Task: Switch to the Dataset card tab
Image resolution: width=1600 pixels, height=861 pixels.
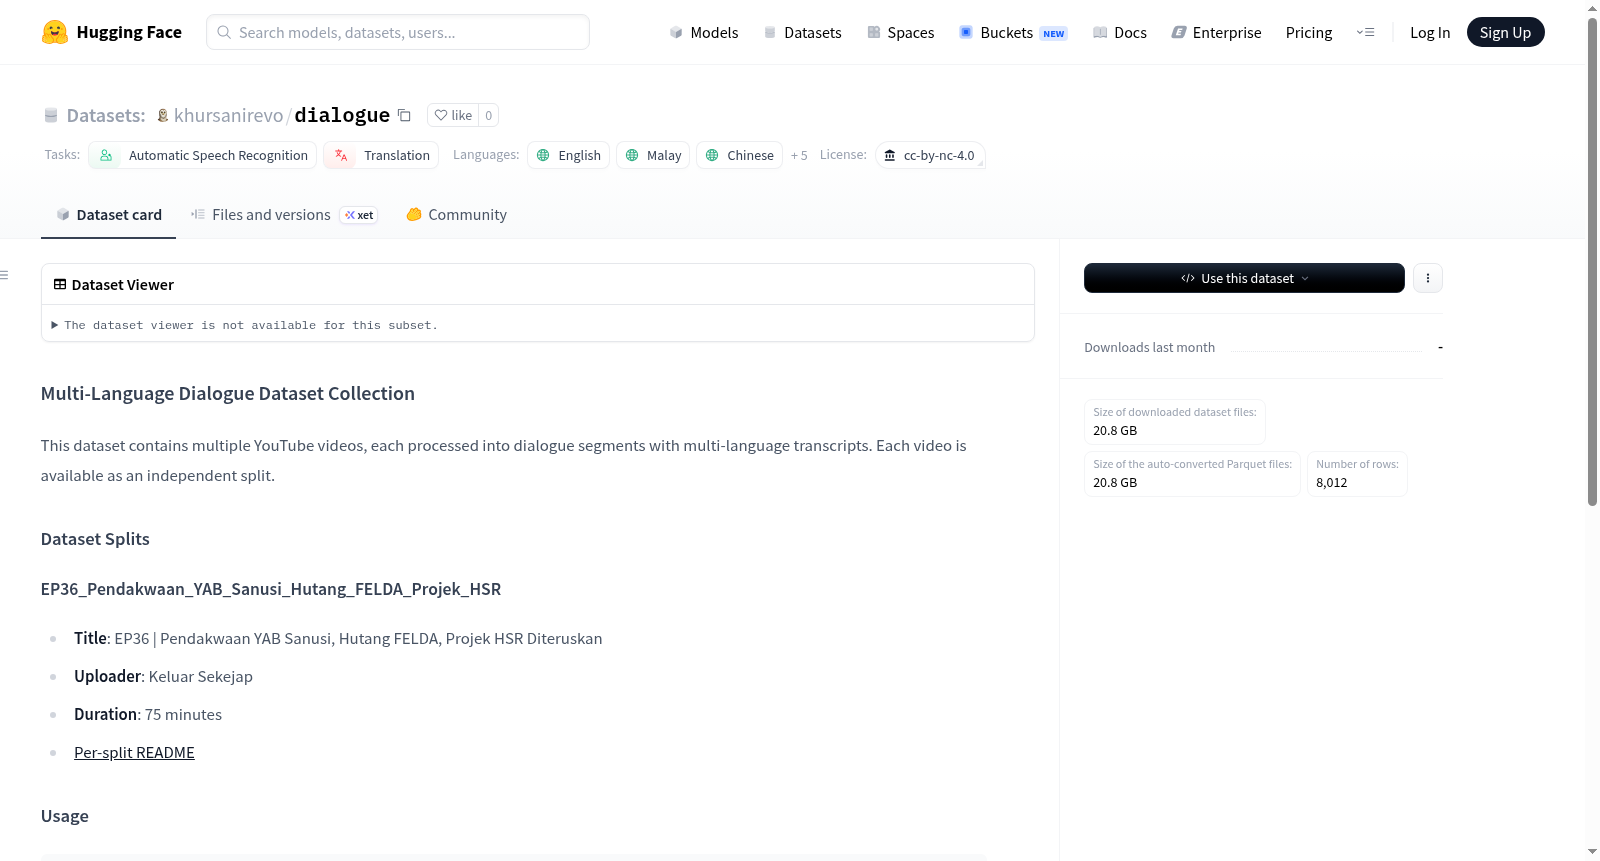Action: (108, 214)
